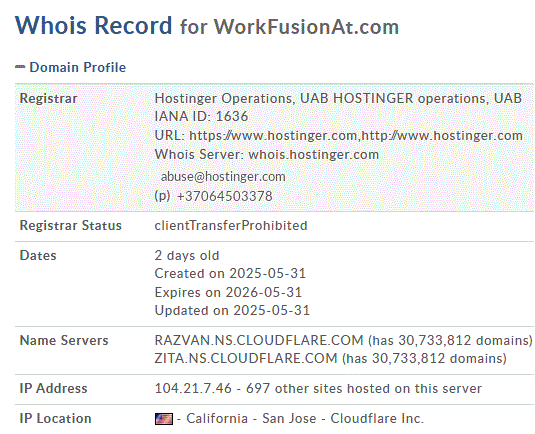The width and height of the screenshot is (535, 434).
Task: Click 'Created on 2025-05-31'
Action: pos(230,273)
